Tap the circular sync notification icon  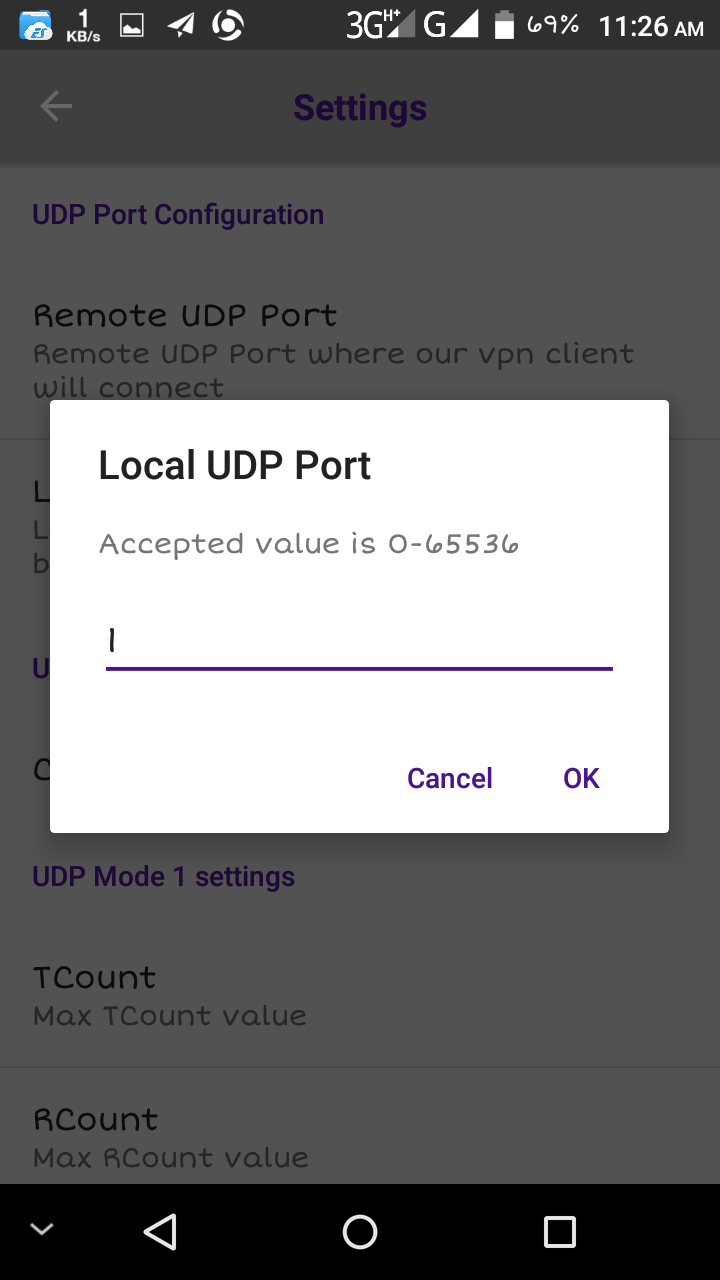(x=228, y=26)
